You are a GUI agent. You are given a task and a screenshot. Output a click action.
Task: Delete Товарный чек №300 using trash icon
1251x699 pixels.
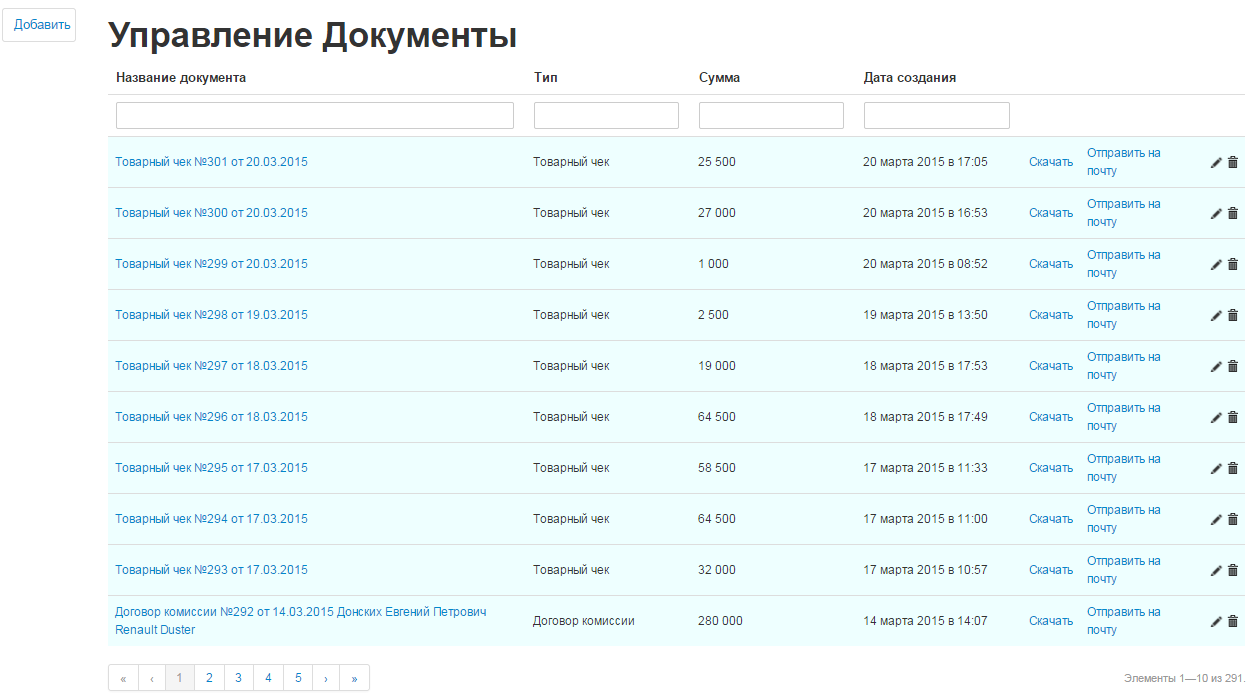[x=1233, y=213]
